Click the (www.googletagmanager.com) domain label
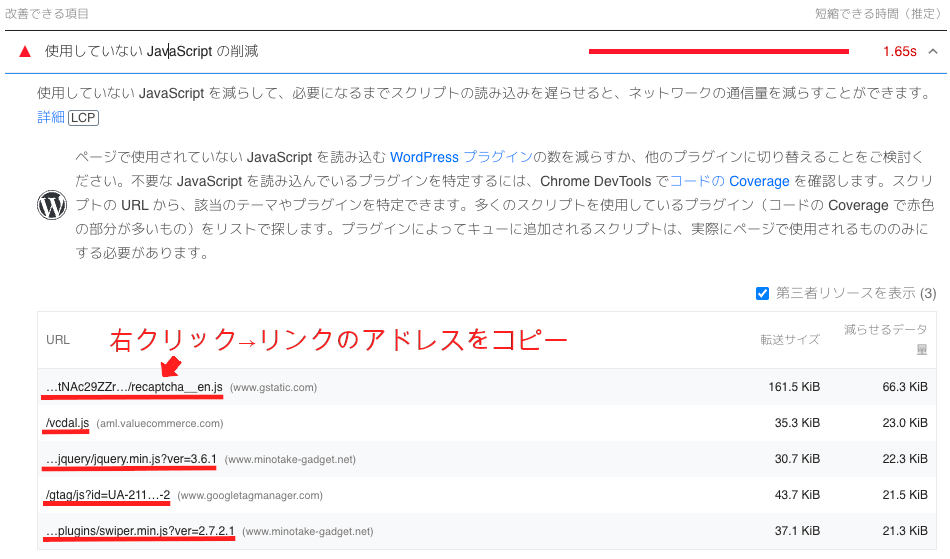The image size is (950, 559). point(250,495)
